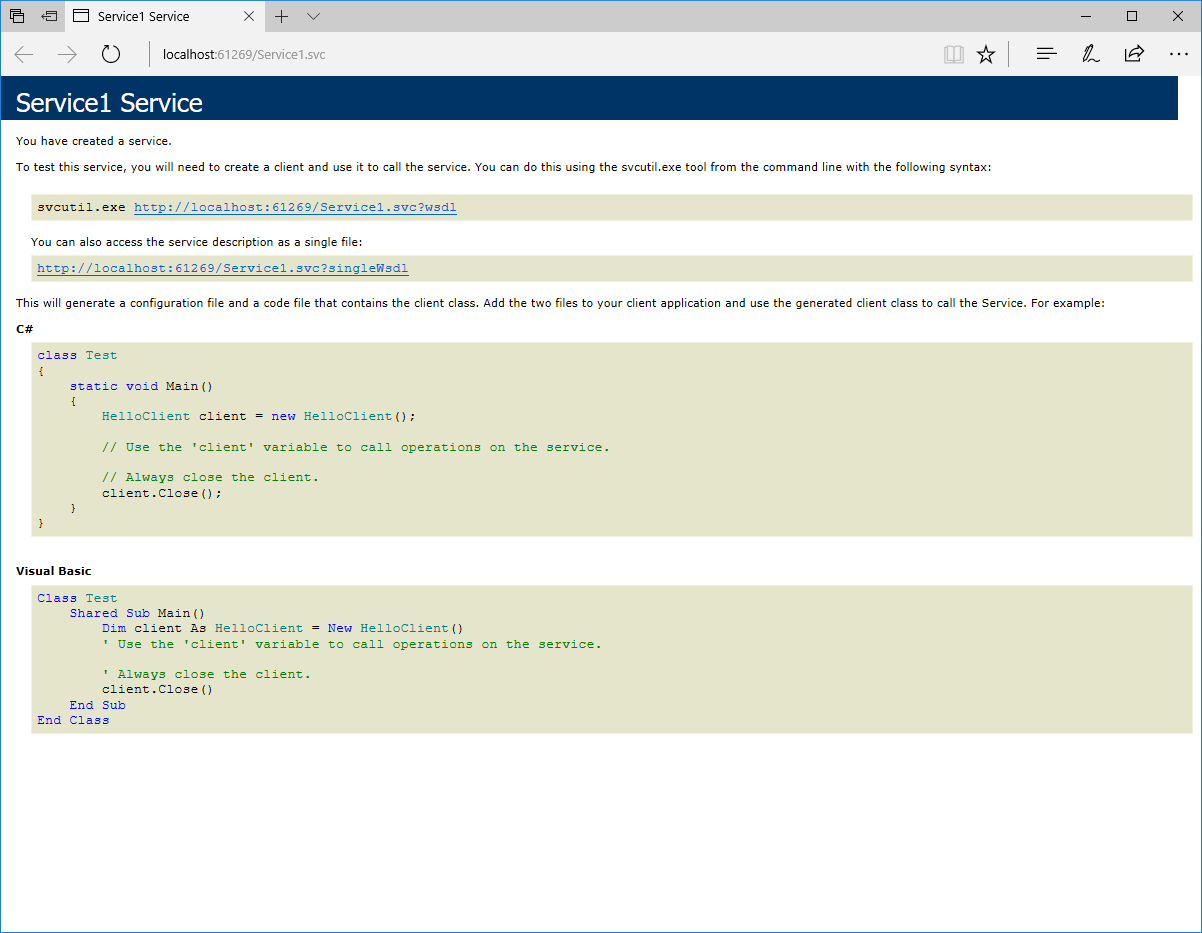The height and width of the screenshot is (933, 1202).
Task: Expand the tab previews chevron
Action: [x=314, y=16]
